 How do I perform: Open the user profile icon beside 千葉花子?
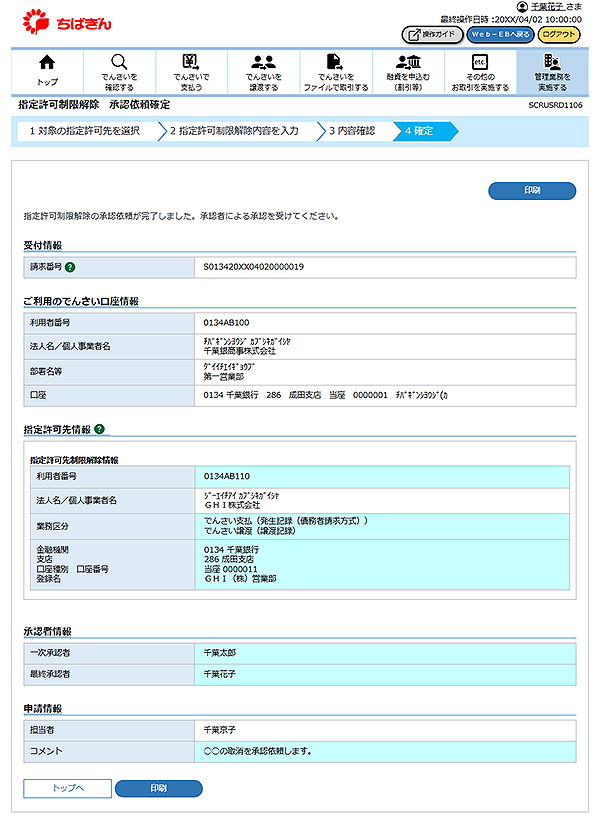(x=522, y=7)
